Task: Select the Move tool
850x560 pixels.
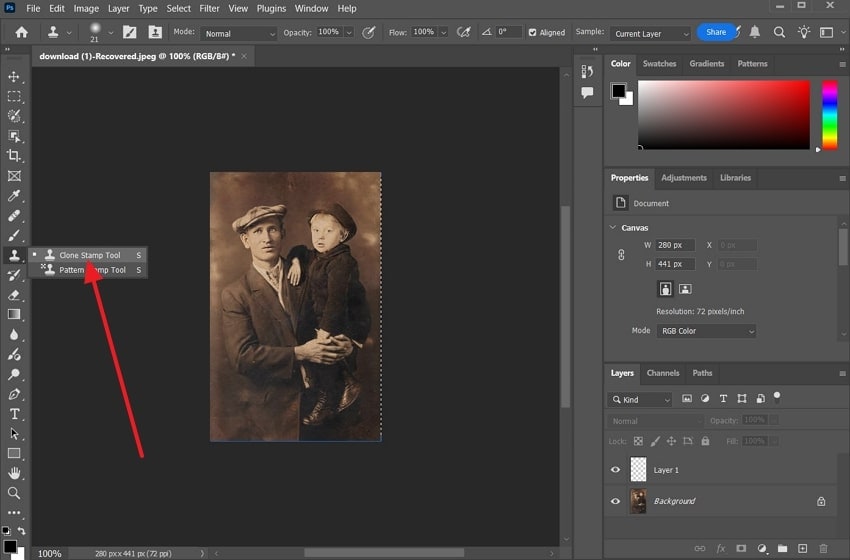Action: point(14,77)
